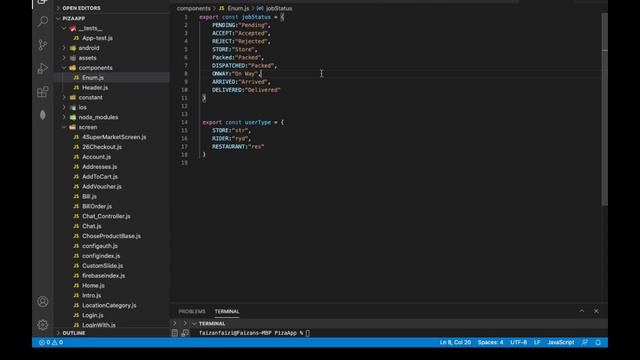The height and width of the screenshot is (360, 640).
Task: Open Chat.js file
Action: coord(91,226)
